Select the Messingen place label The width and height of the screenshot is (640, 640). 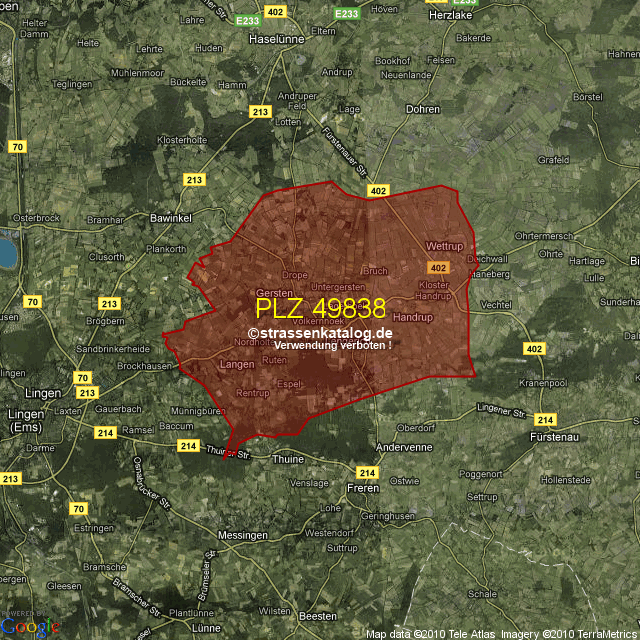pyautogui.click(x=242, y=535)
